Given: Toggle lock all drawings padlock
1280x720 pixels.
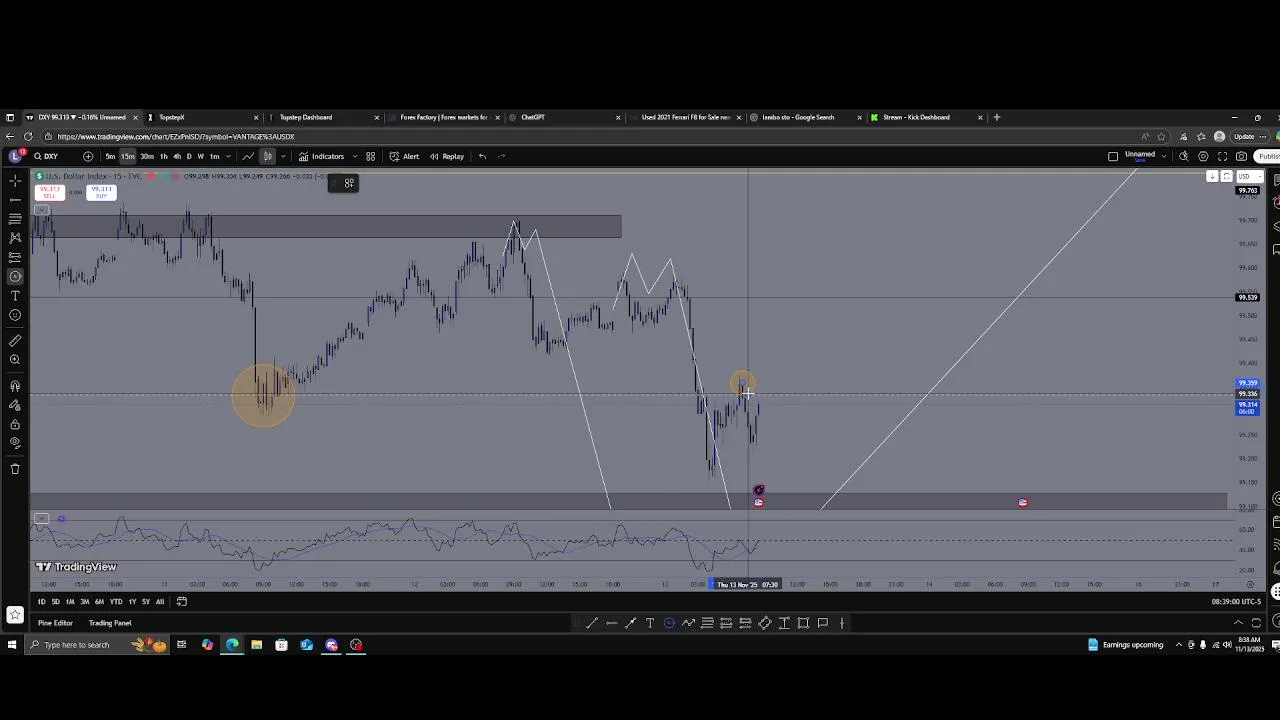Looking at the screenshot, I should tap(15, 424).
